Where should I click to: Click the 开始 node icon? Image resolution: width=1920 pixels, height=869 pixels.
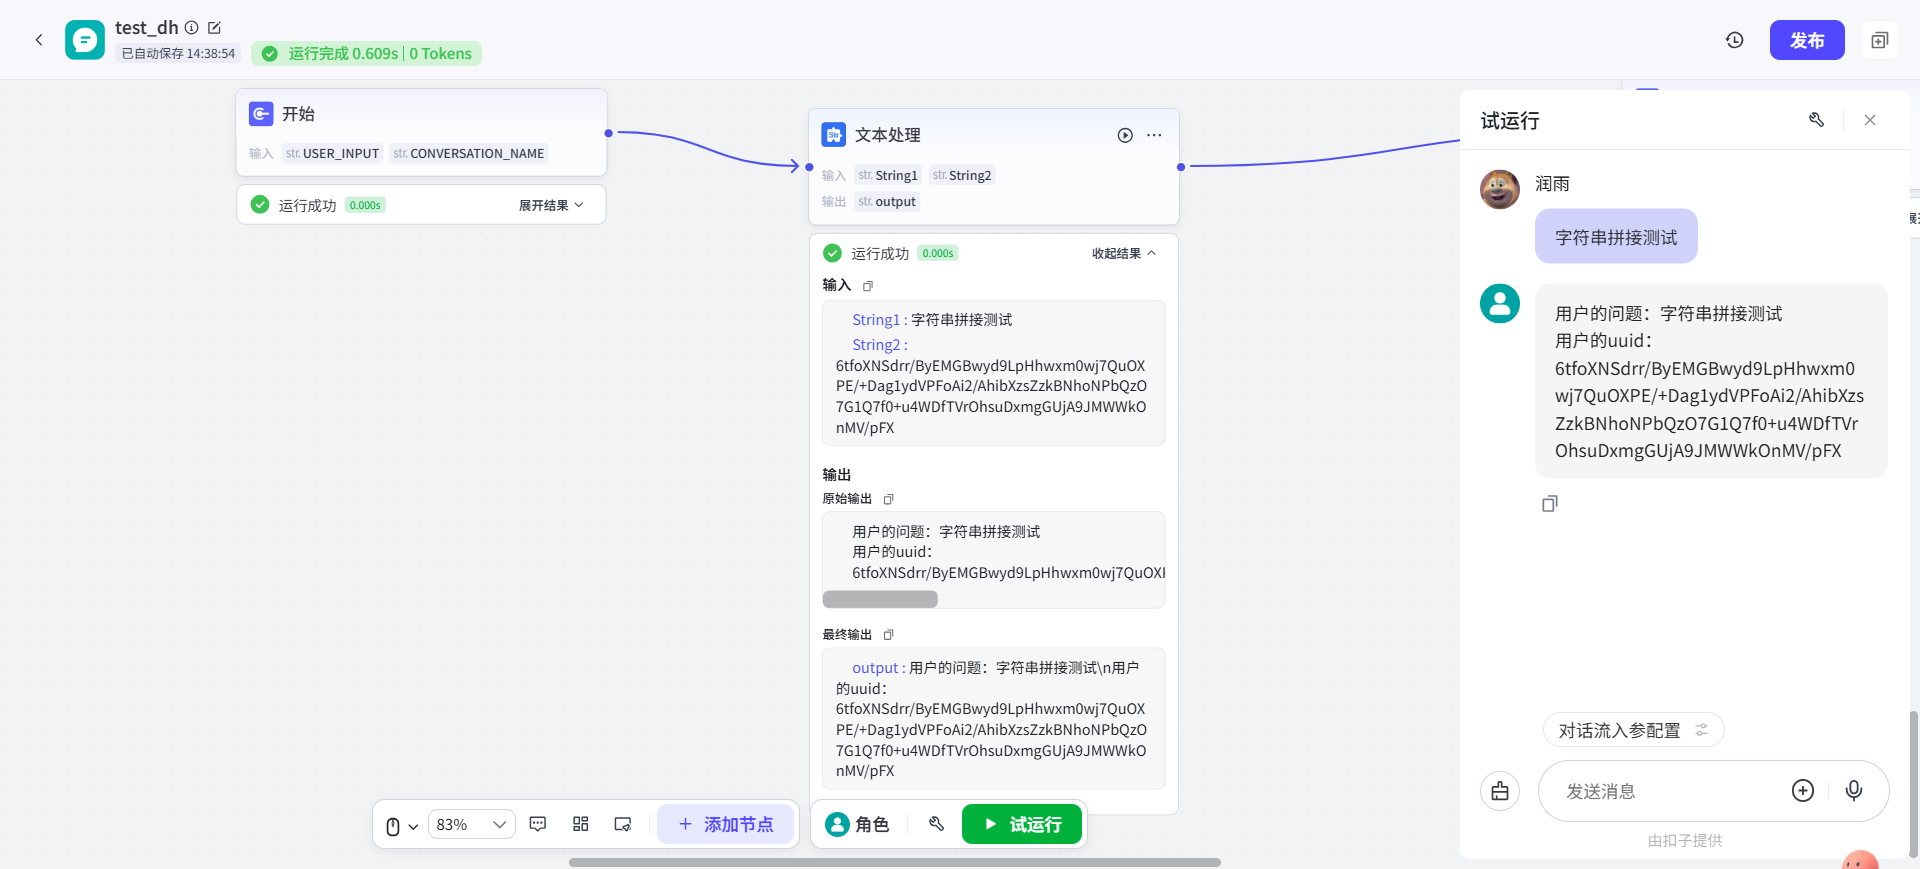261,114
